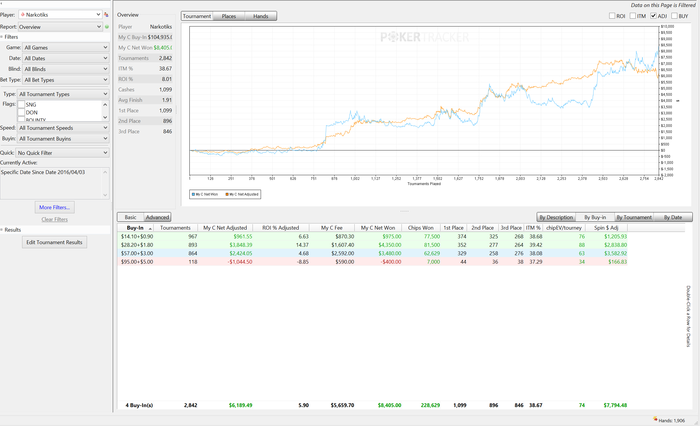The image size is (700, 426).
Task: Sort by the My C Fee column header
Action: 332,228
